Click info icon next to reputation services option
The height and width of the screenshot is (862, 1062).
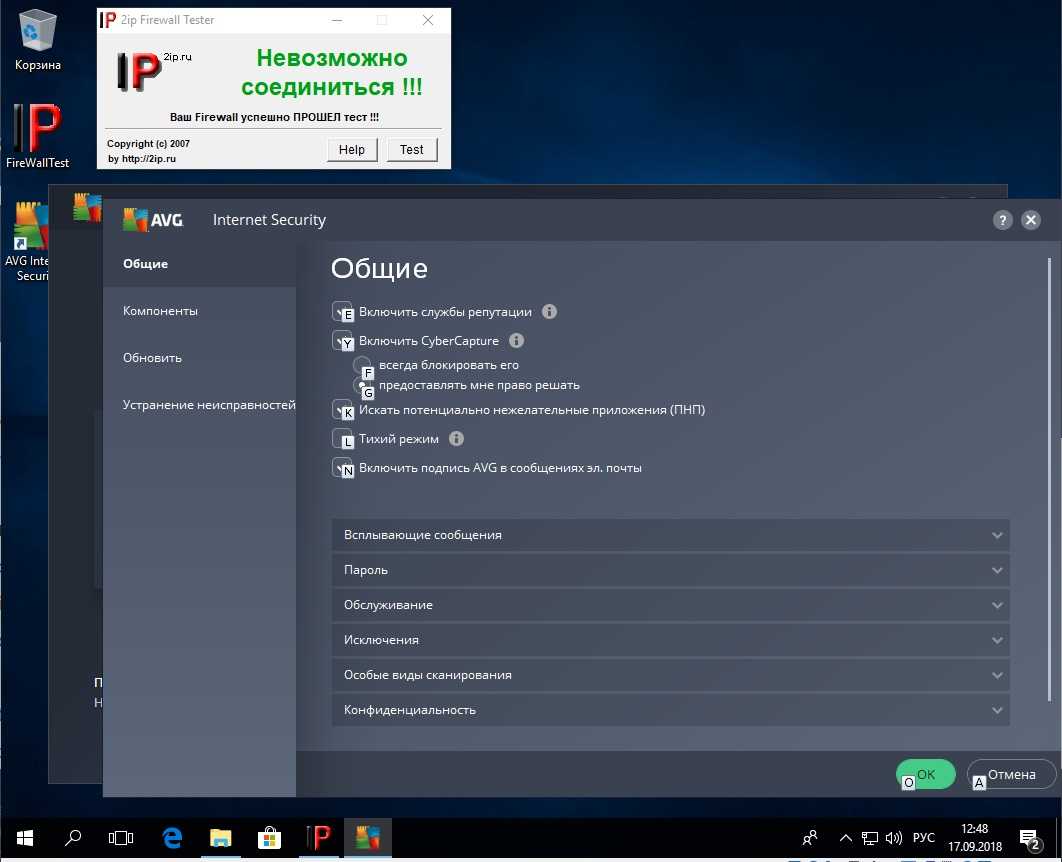tap(549, 312)
